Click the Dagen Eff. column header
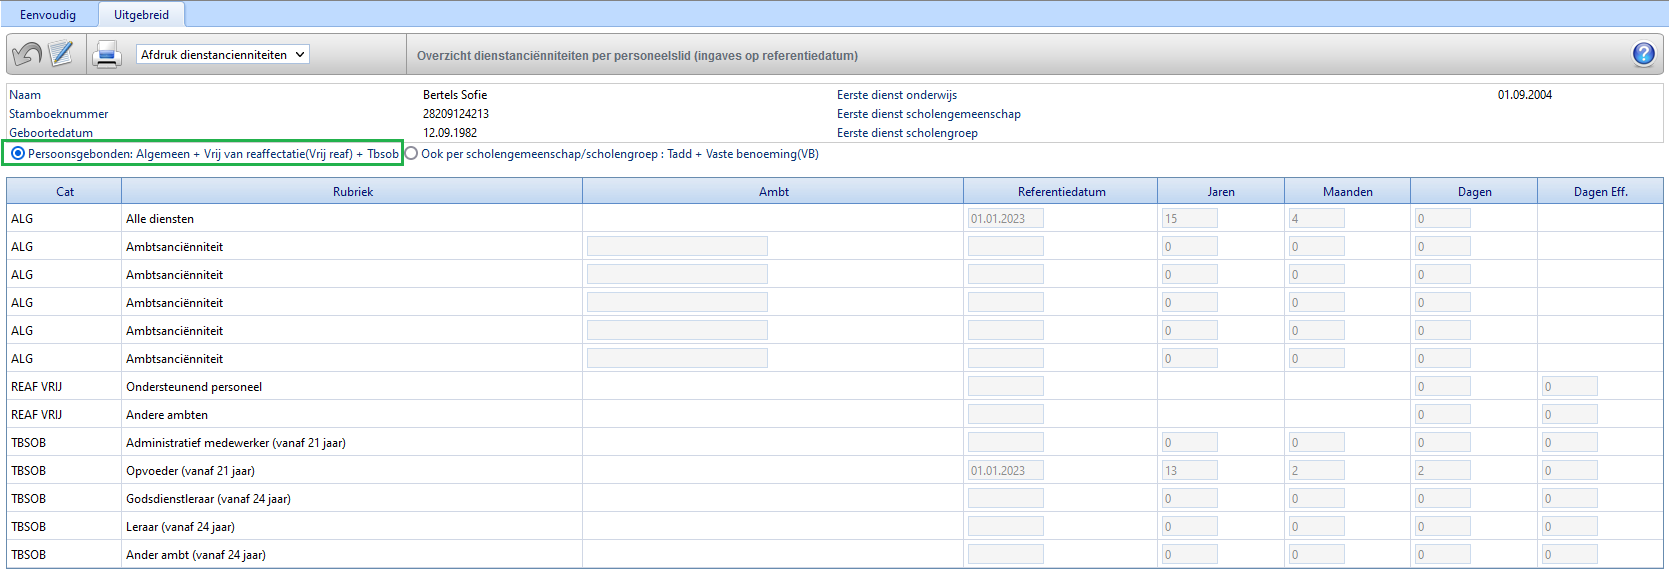This screenshot has height=571, width=1669. click(x=1600, y=191)
